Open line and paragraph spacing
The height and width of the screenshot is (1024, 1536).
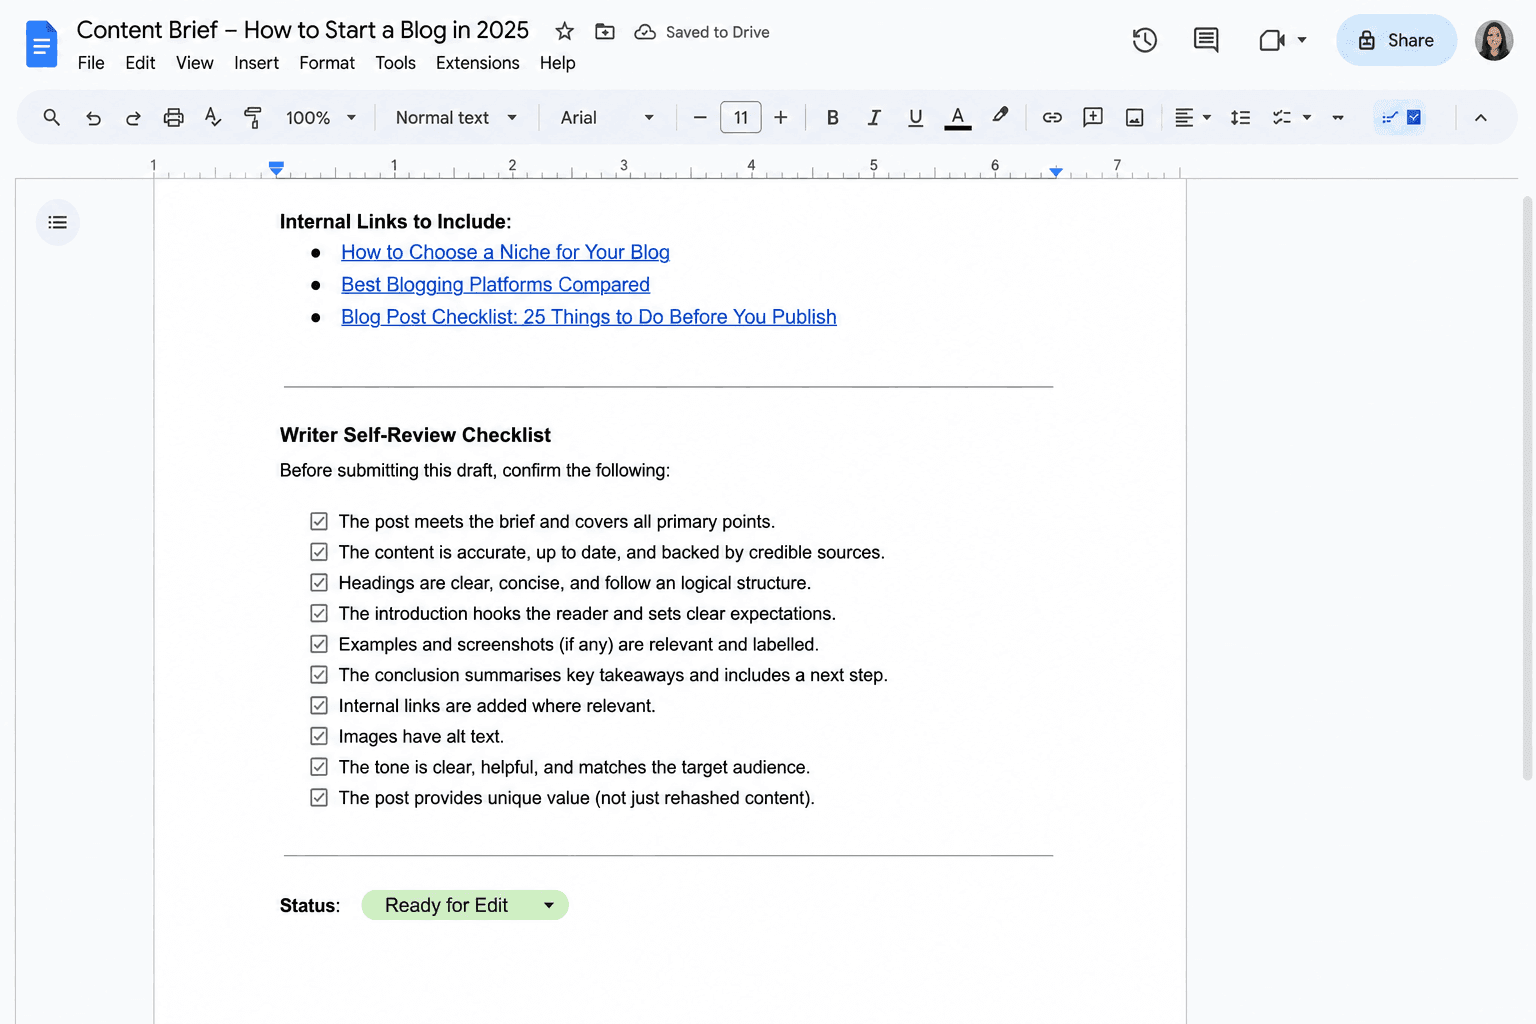(1241, 117)
